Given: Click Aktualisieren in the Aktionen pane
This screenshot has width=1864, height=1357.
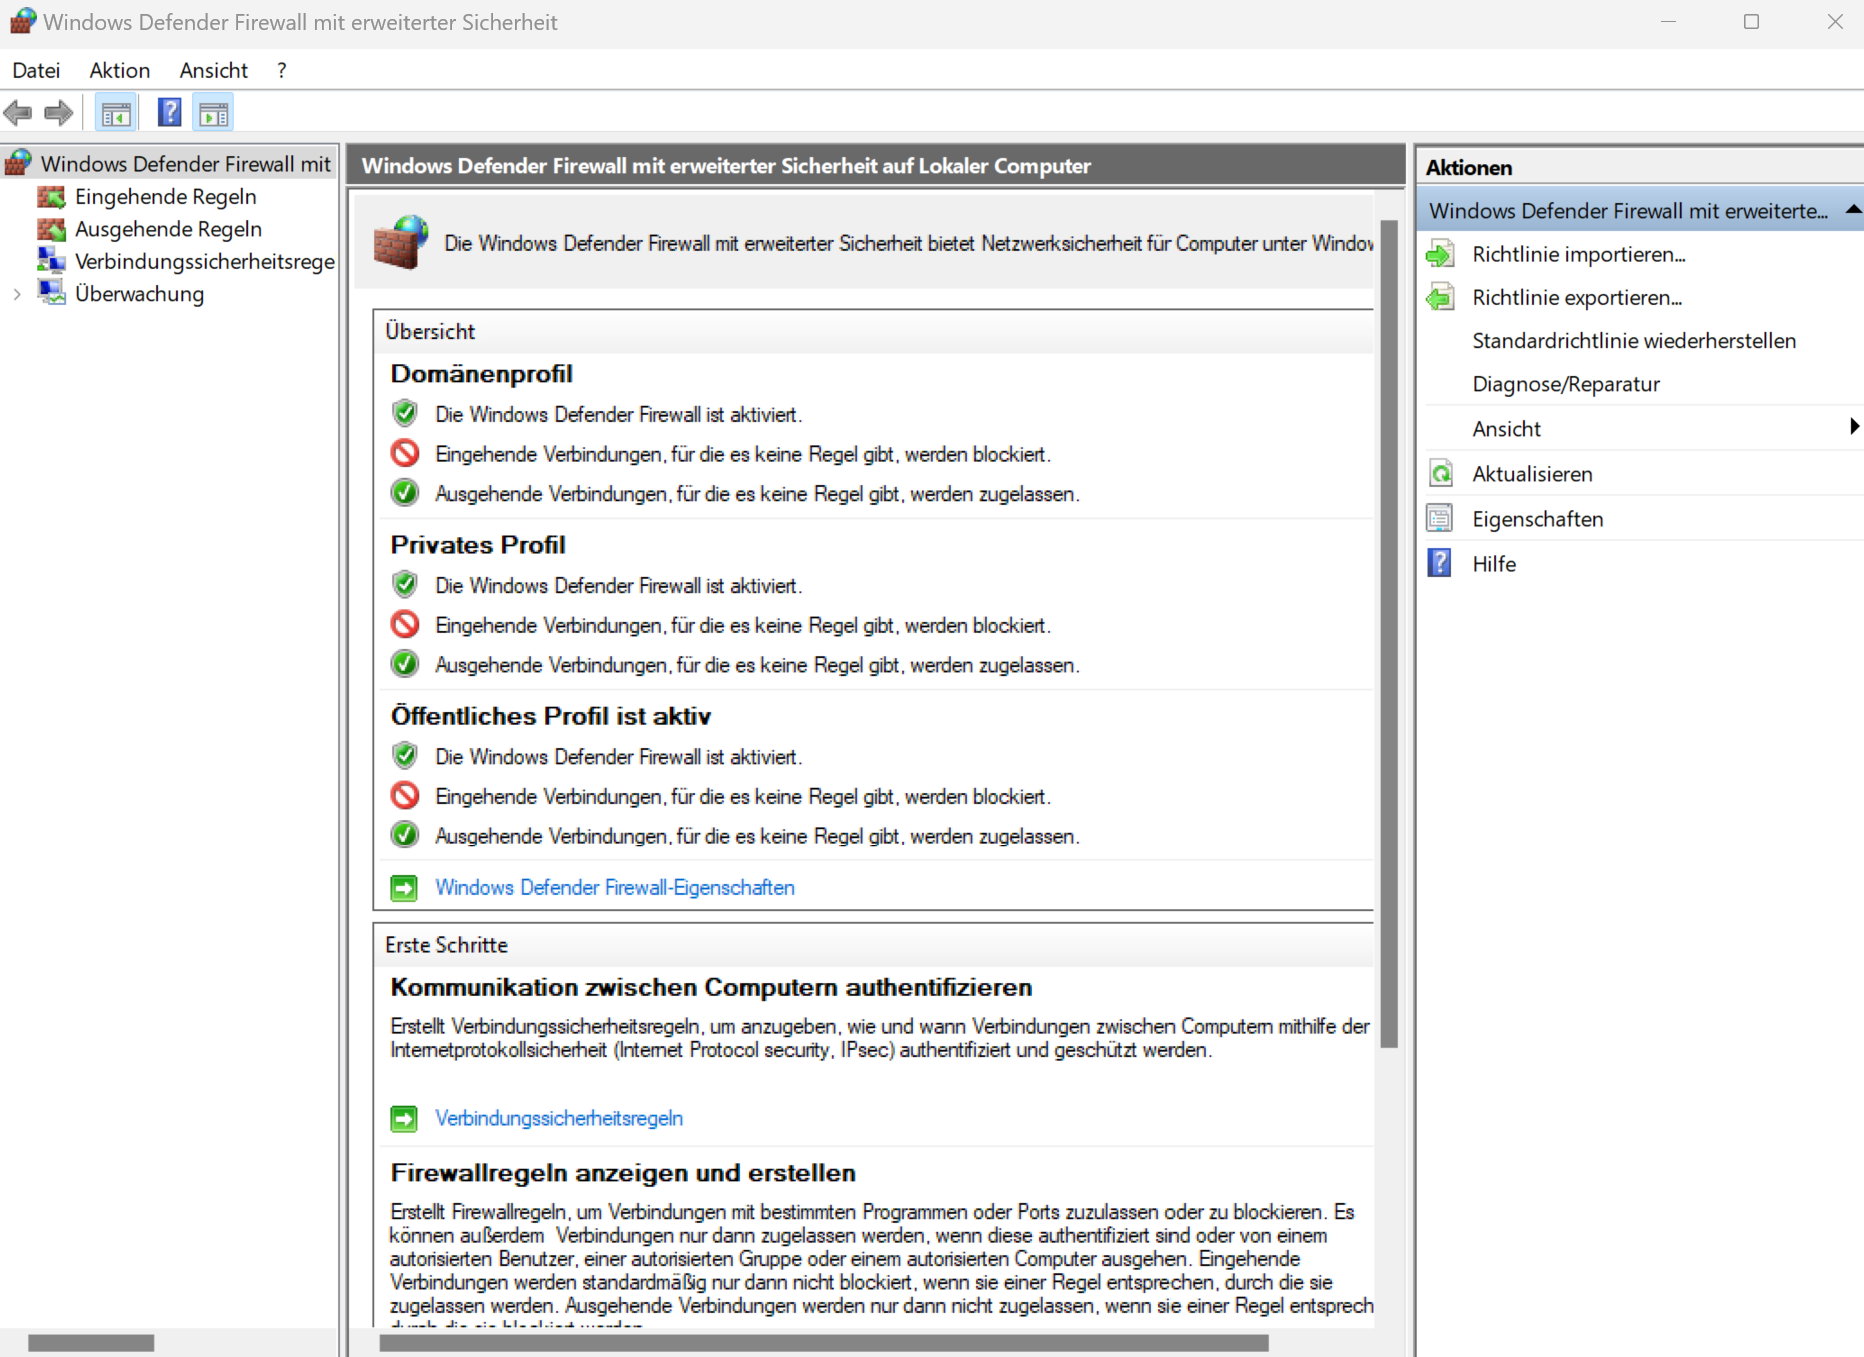Looking at the screenshot, I should point(1532,474).
